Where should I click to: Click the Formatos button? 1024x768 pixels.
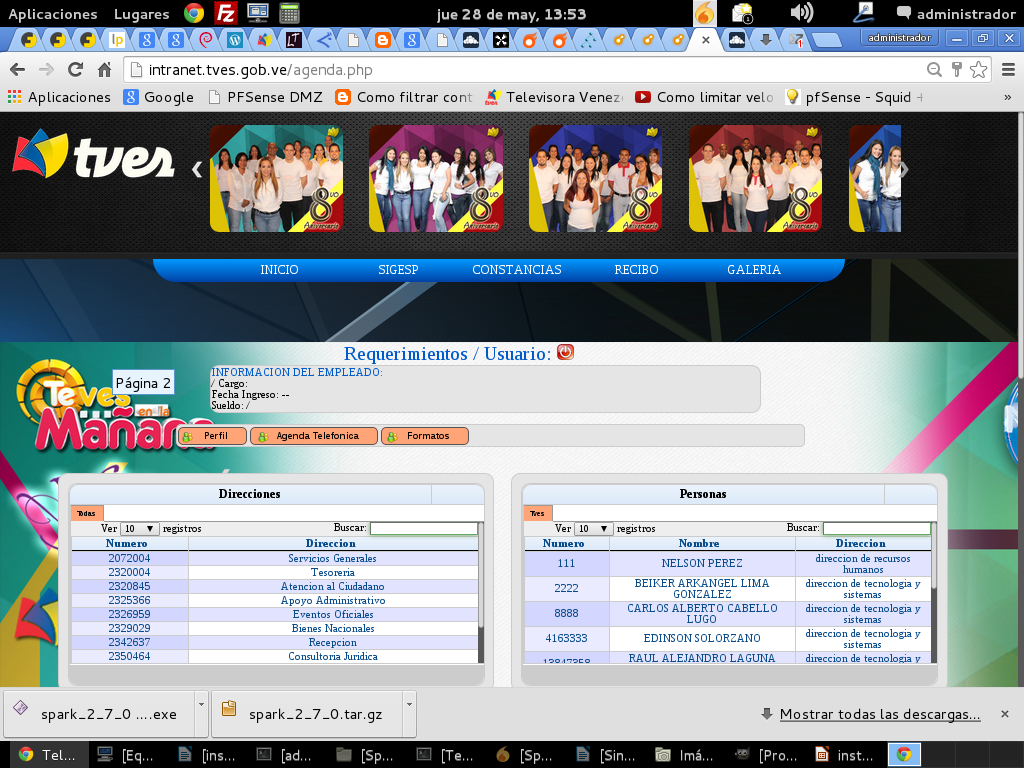click(425, 436)
